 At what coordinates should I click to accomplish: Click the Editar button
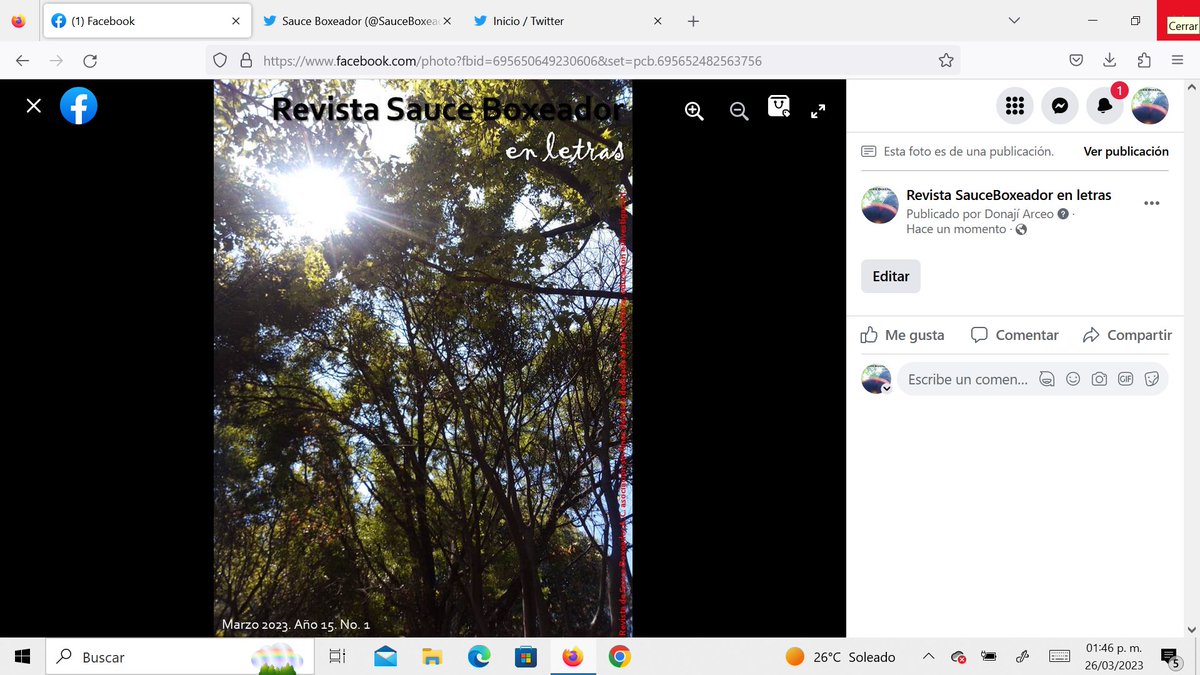[891, 276]
